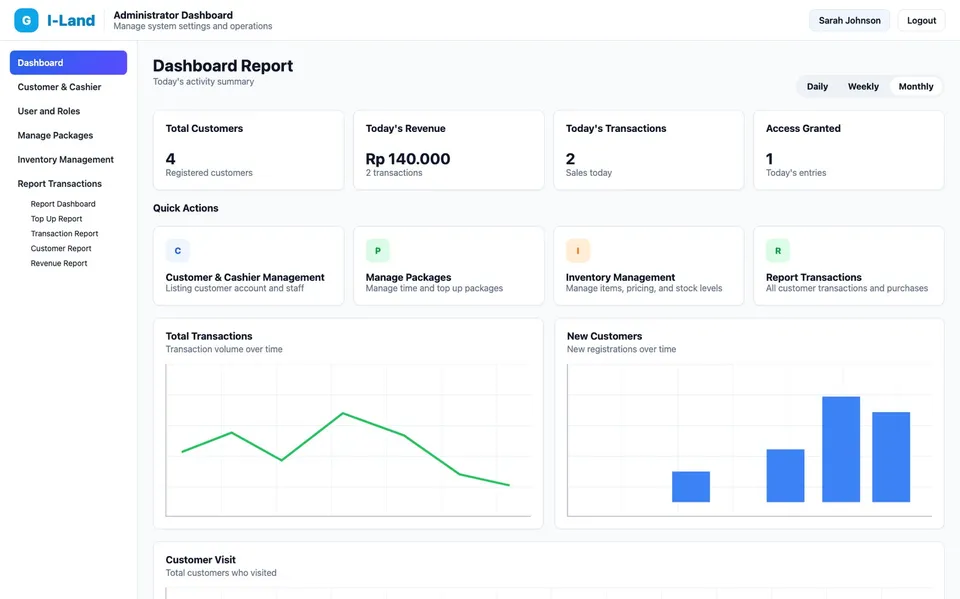Open the Revenue Report sub-item

pyautogui.click(x=59, y=263)
